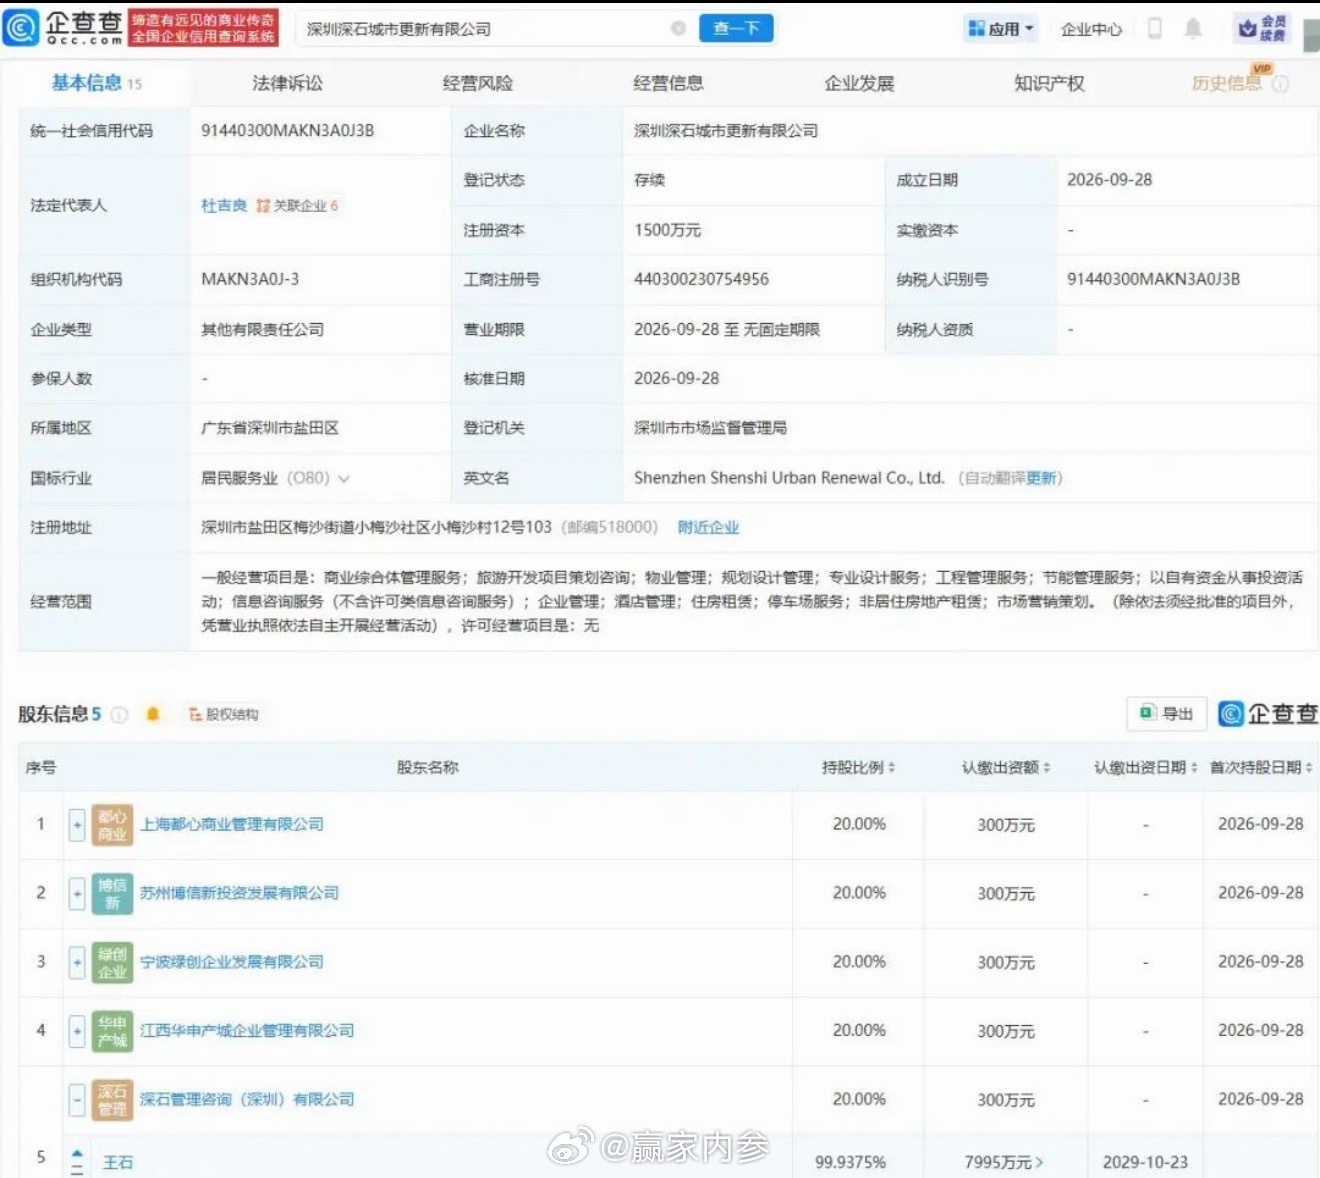Viewport: 1320px width, 1178px height.
Task: Switch to 基本信息 tab
Action: [97, 83]
